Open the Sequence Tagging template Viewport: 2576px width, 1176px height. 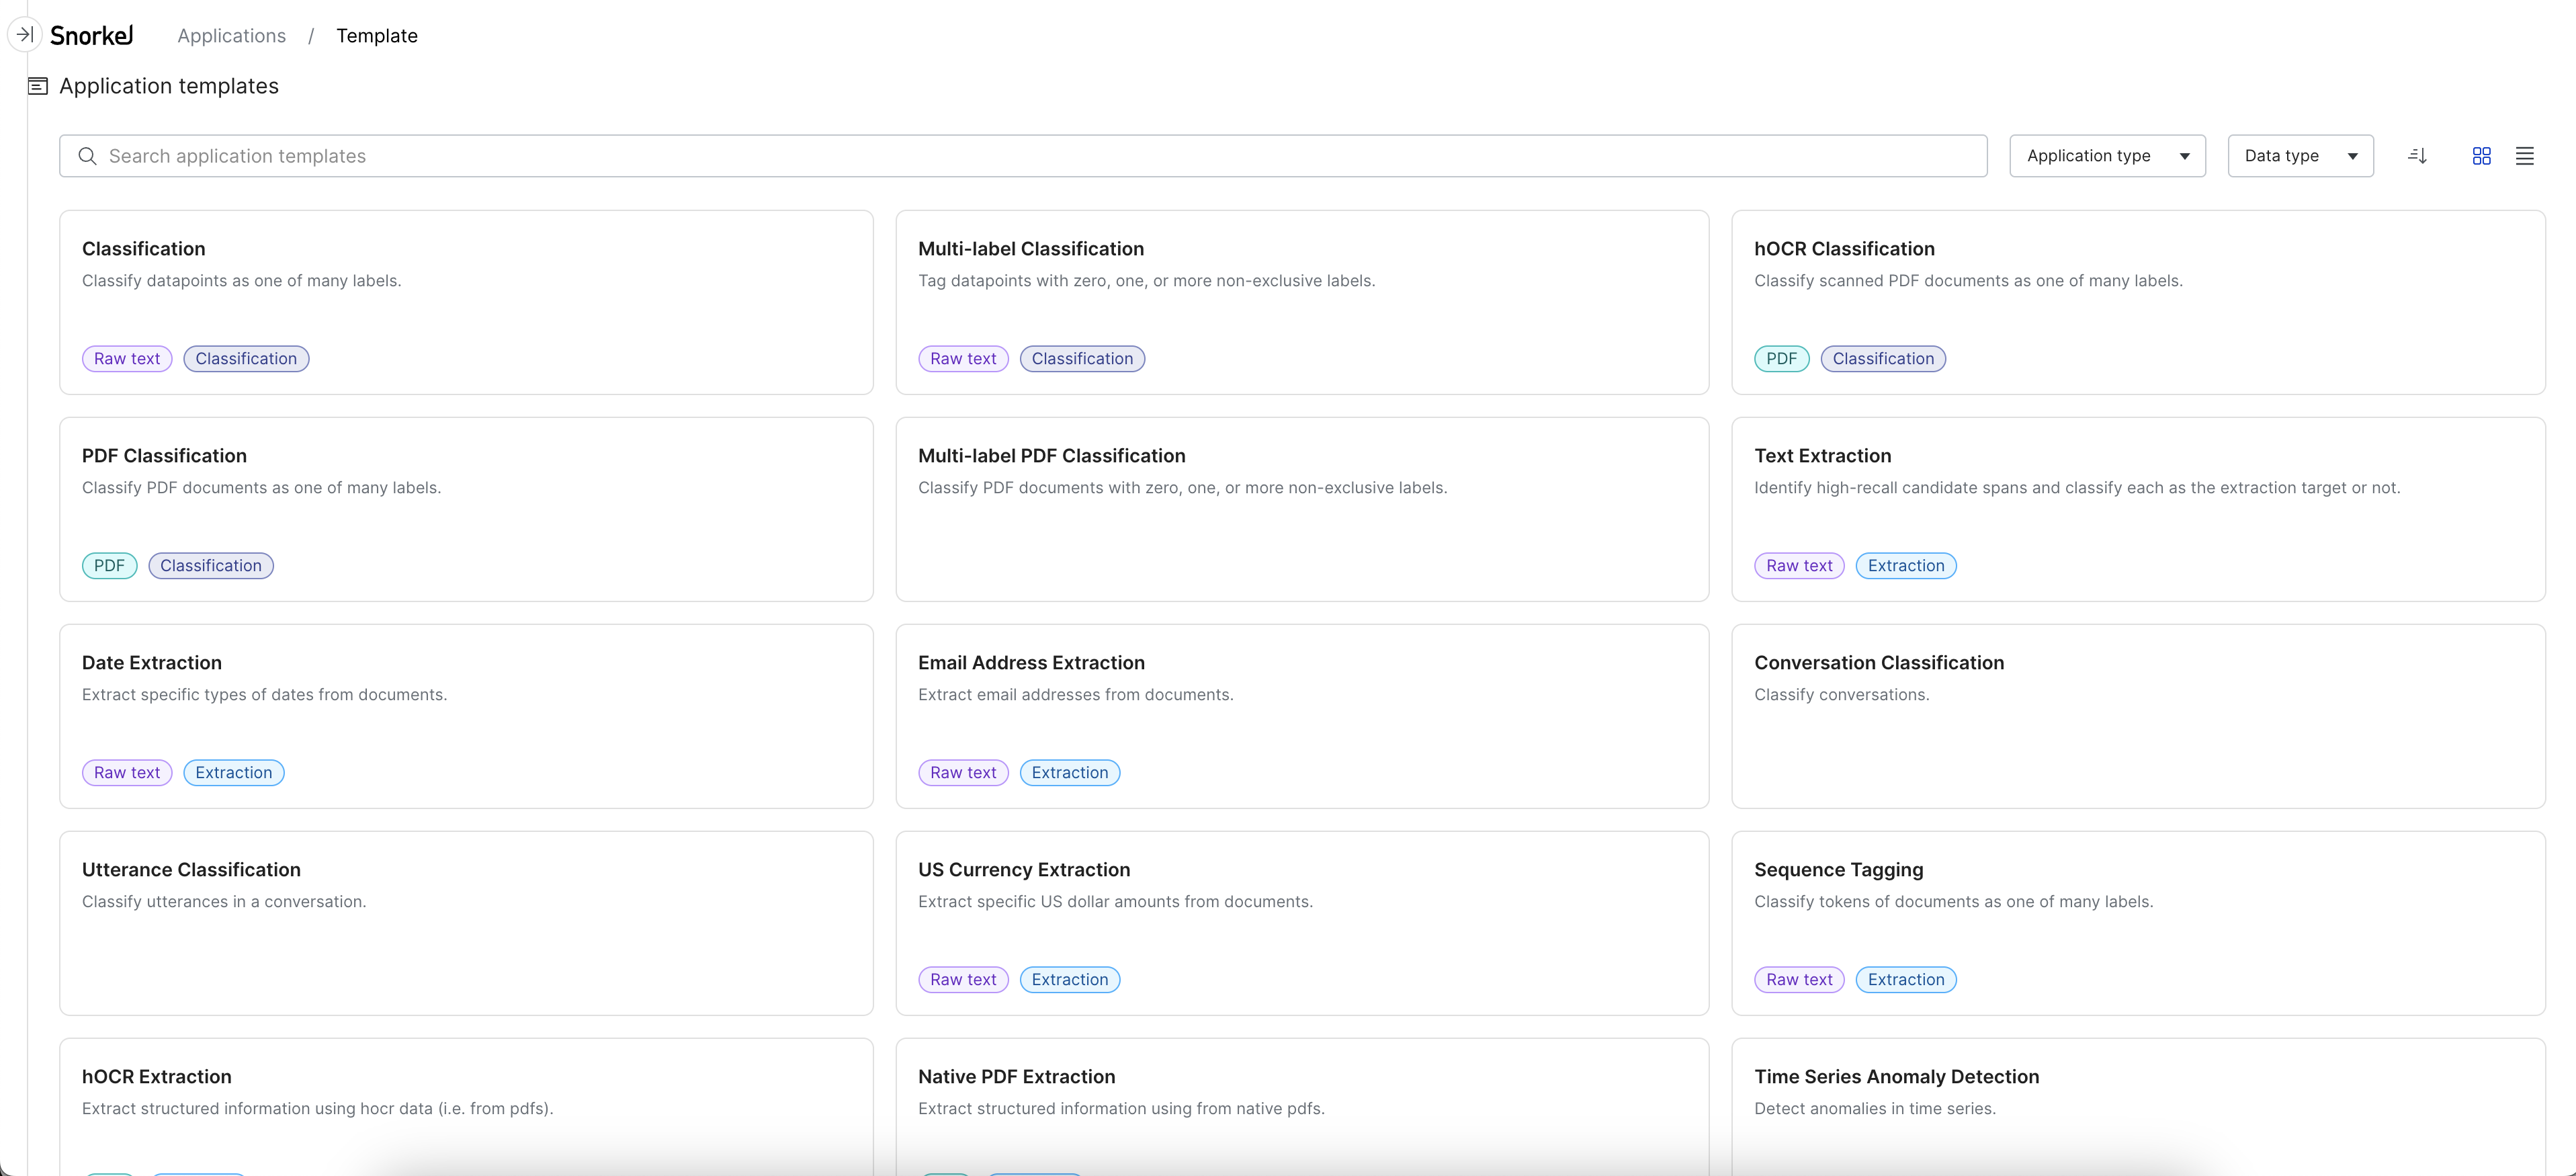1838,868
